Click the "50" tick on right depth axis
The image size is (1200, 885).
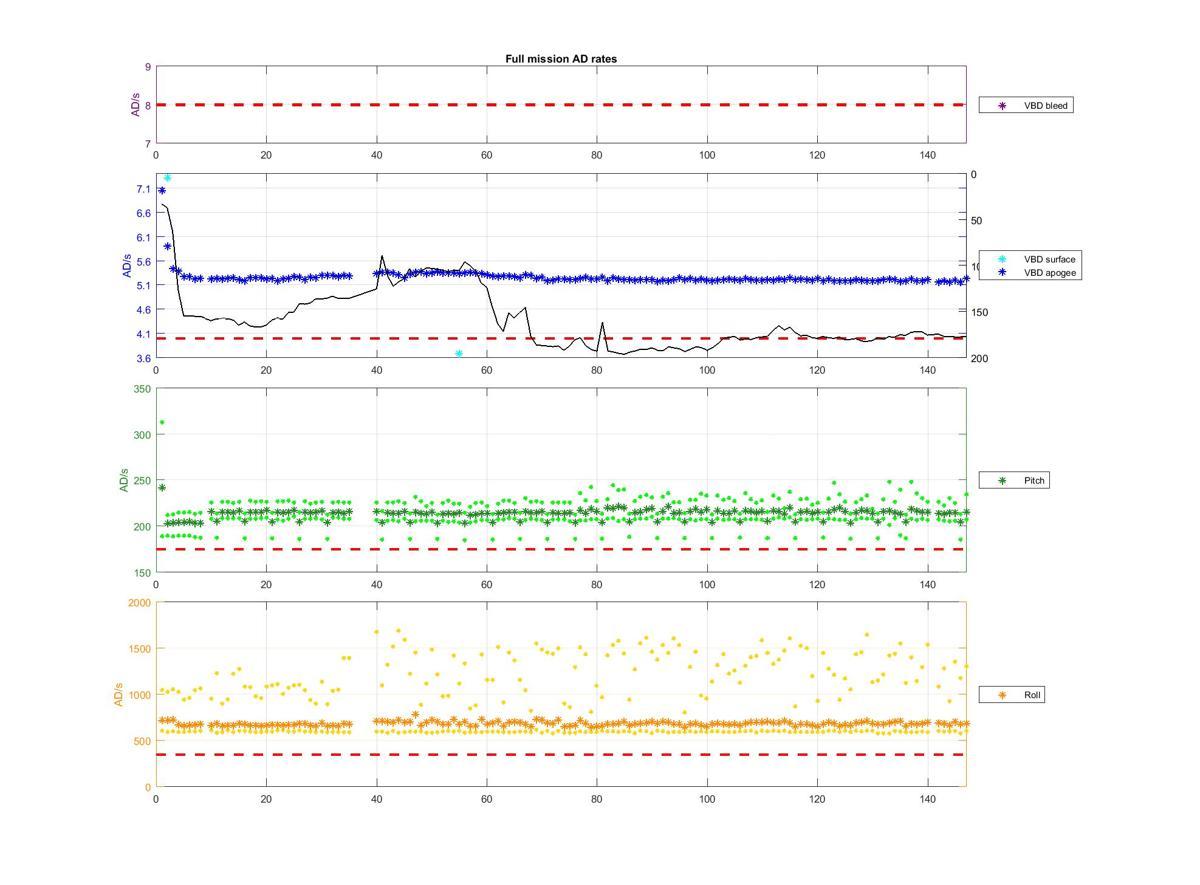977,221
